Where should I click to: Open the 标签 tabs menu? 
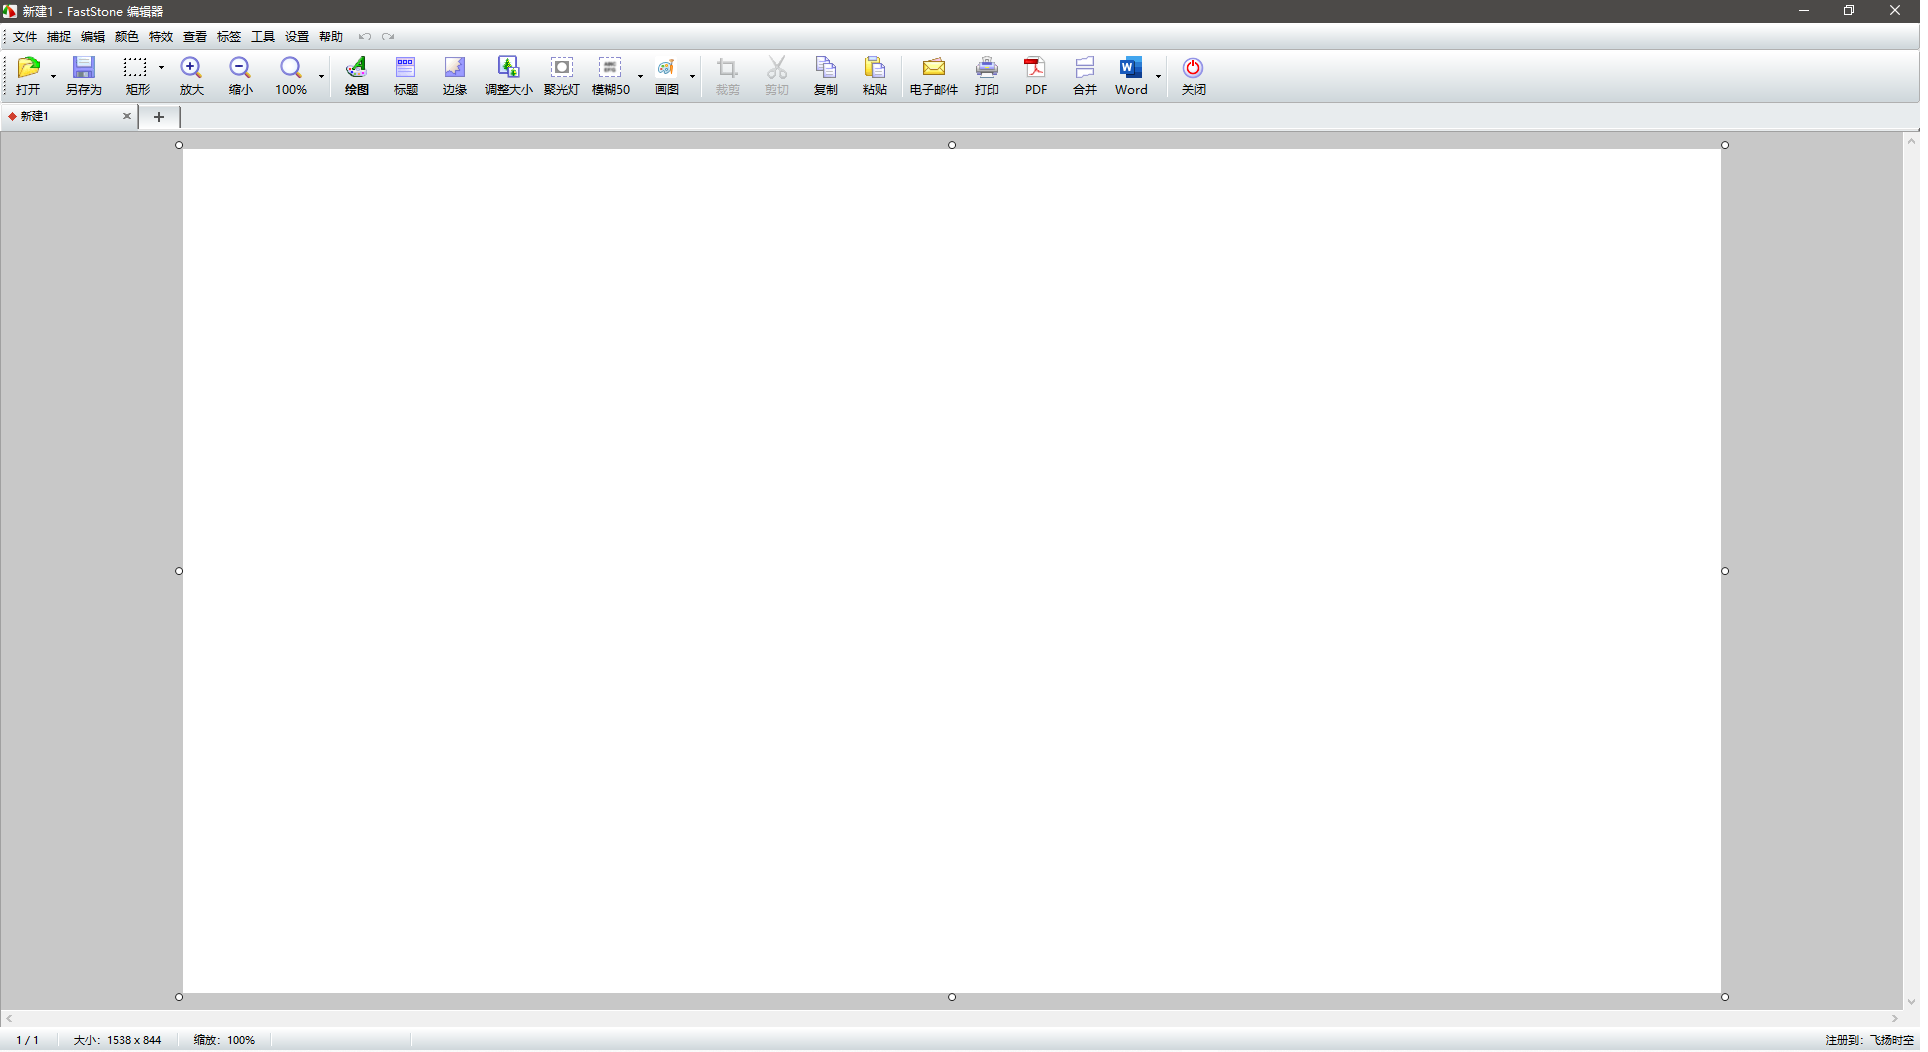(x=229, y=37)
